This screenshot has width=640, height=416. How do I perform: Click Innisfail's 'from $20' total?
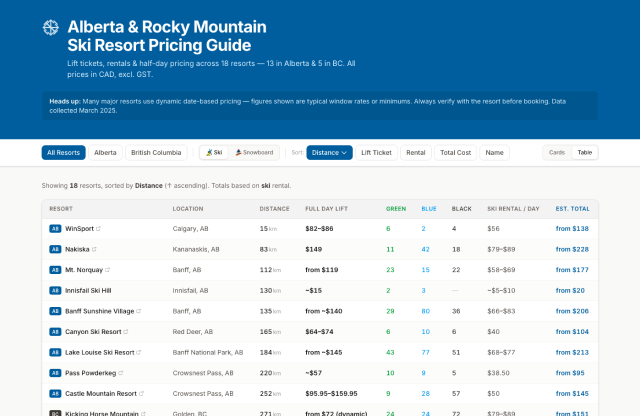pyautogui.click(x=570, y=290)
